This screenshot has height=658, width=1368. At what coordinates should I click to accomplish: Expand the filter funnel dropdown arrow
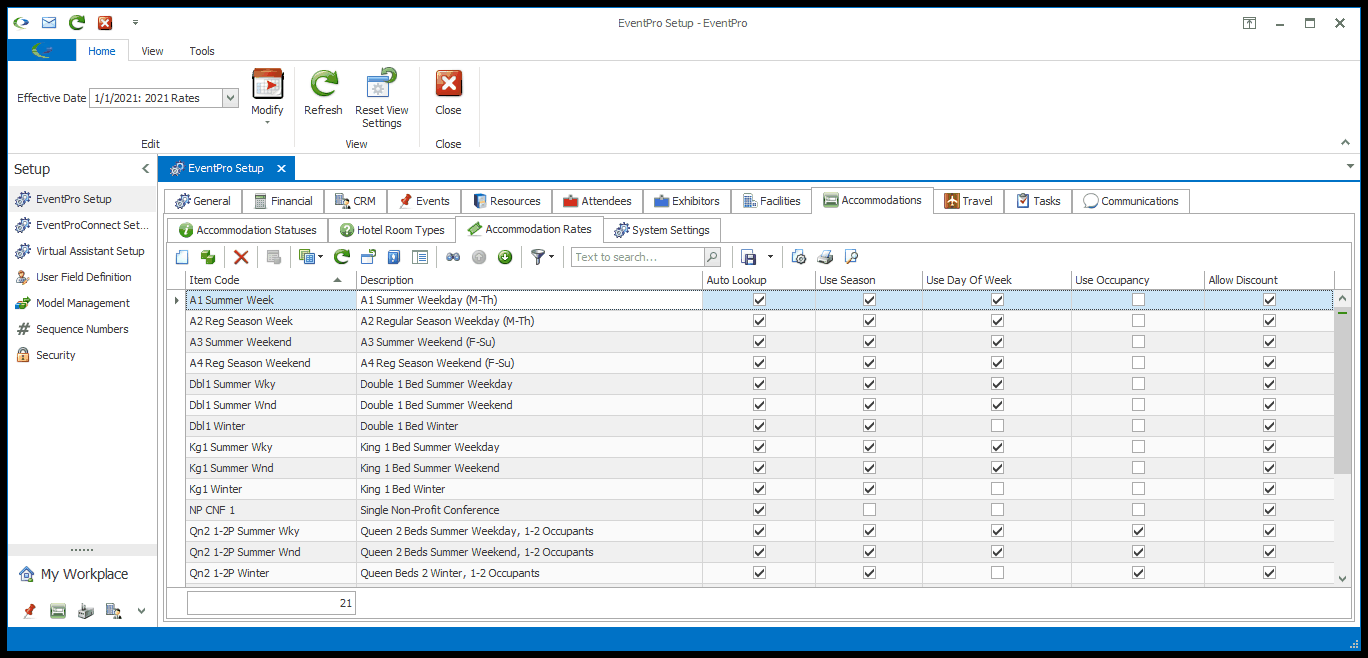click(551, 257)
